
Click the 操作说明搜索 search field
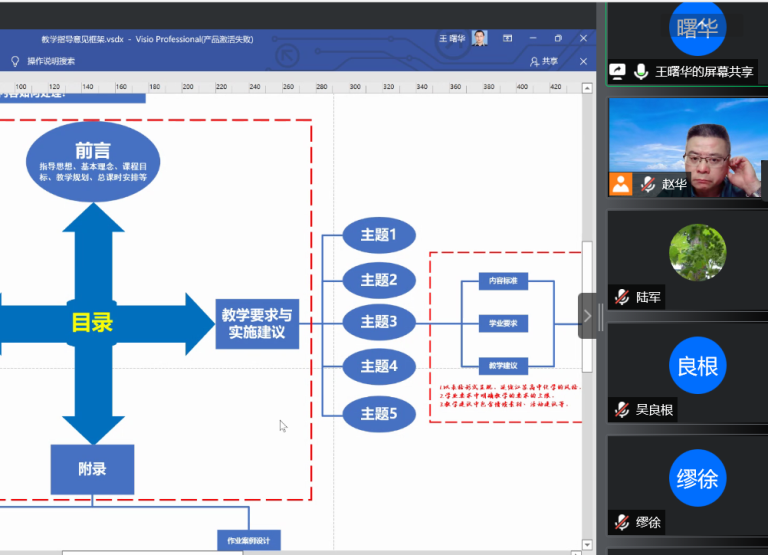52,61
